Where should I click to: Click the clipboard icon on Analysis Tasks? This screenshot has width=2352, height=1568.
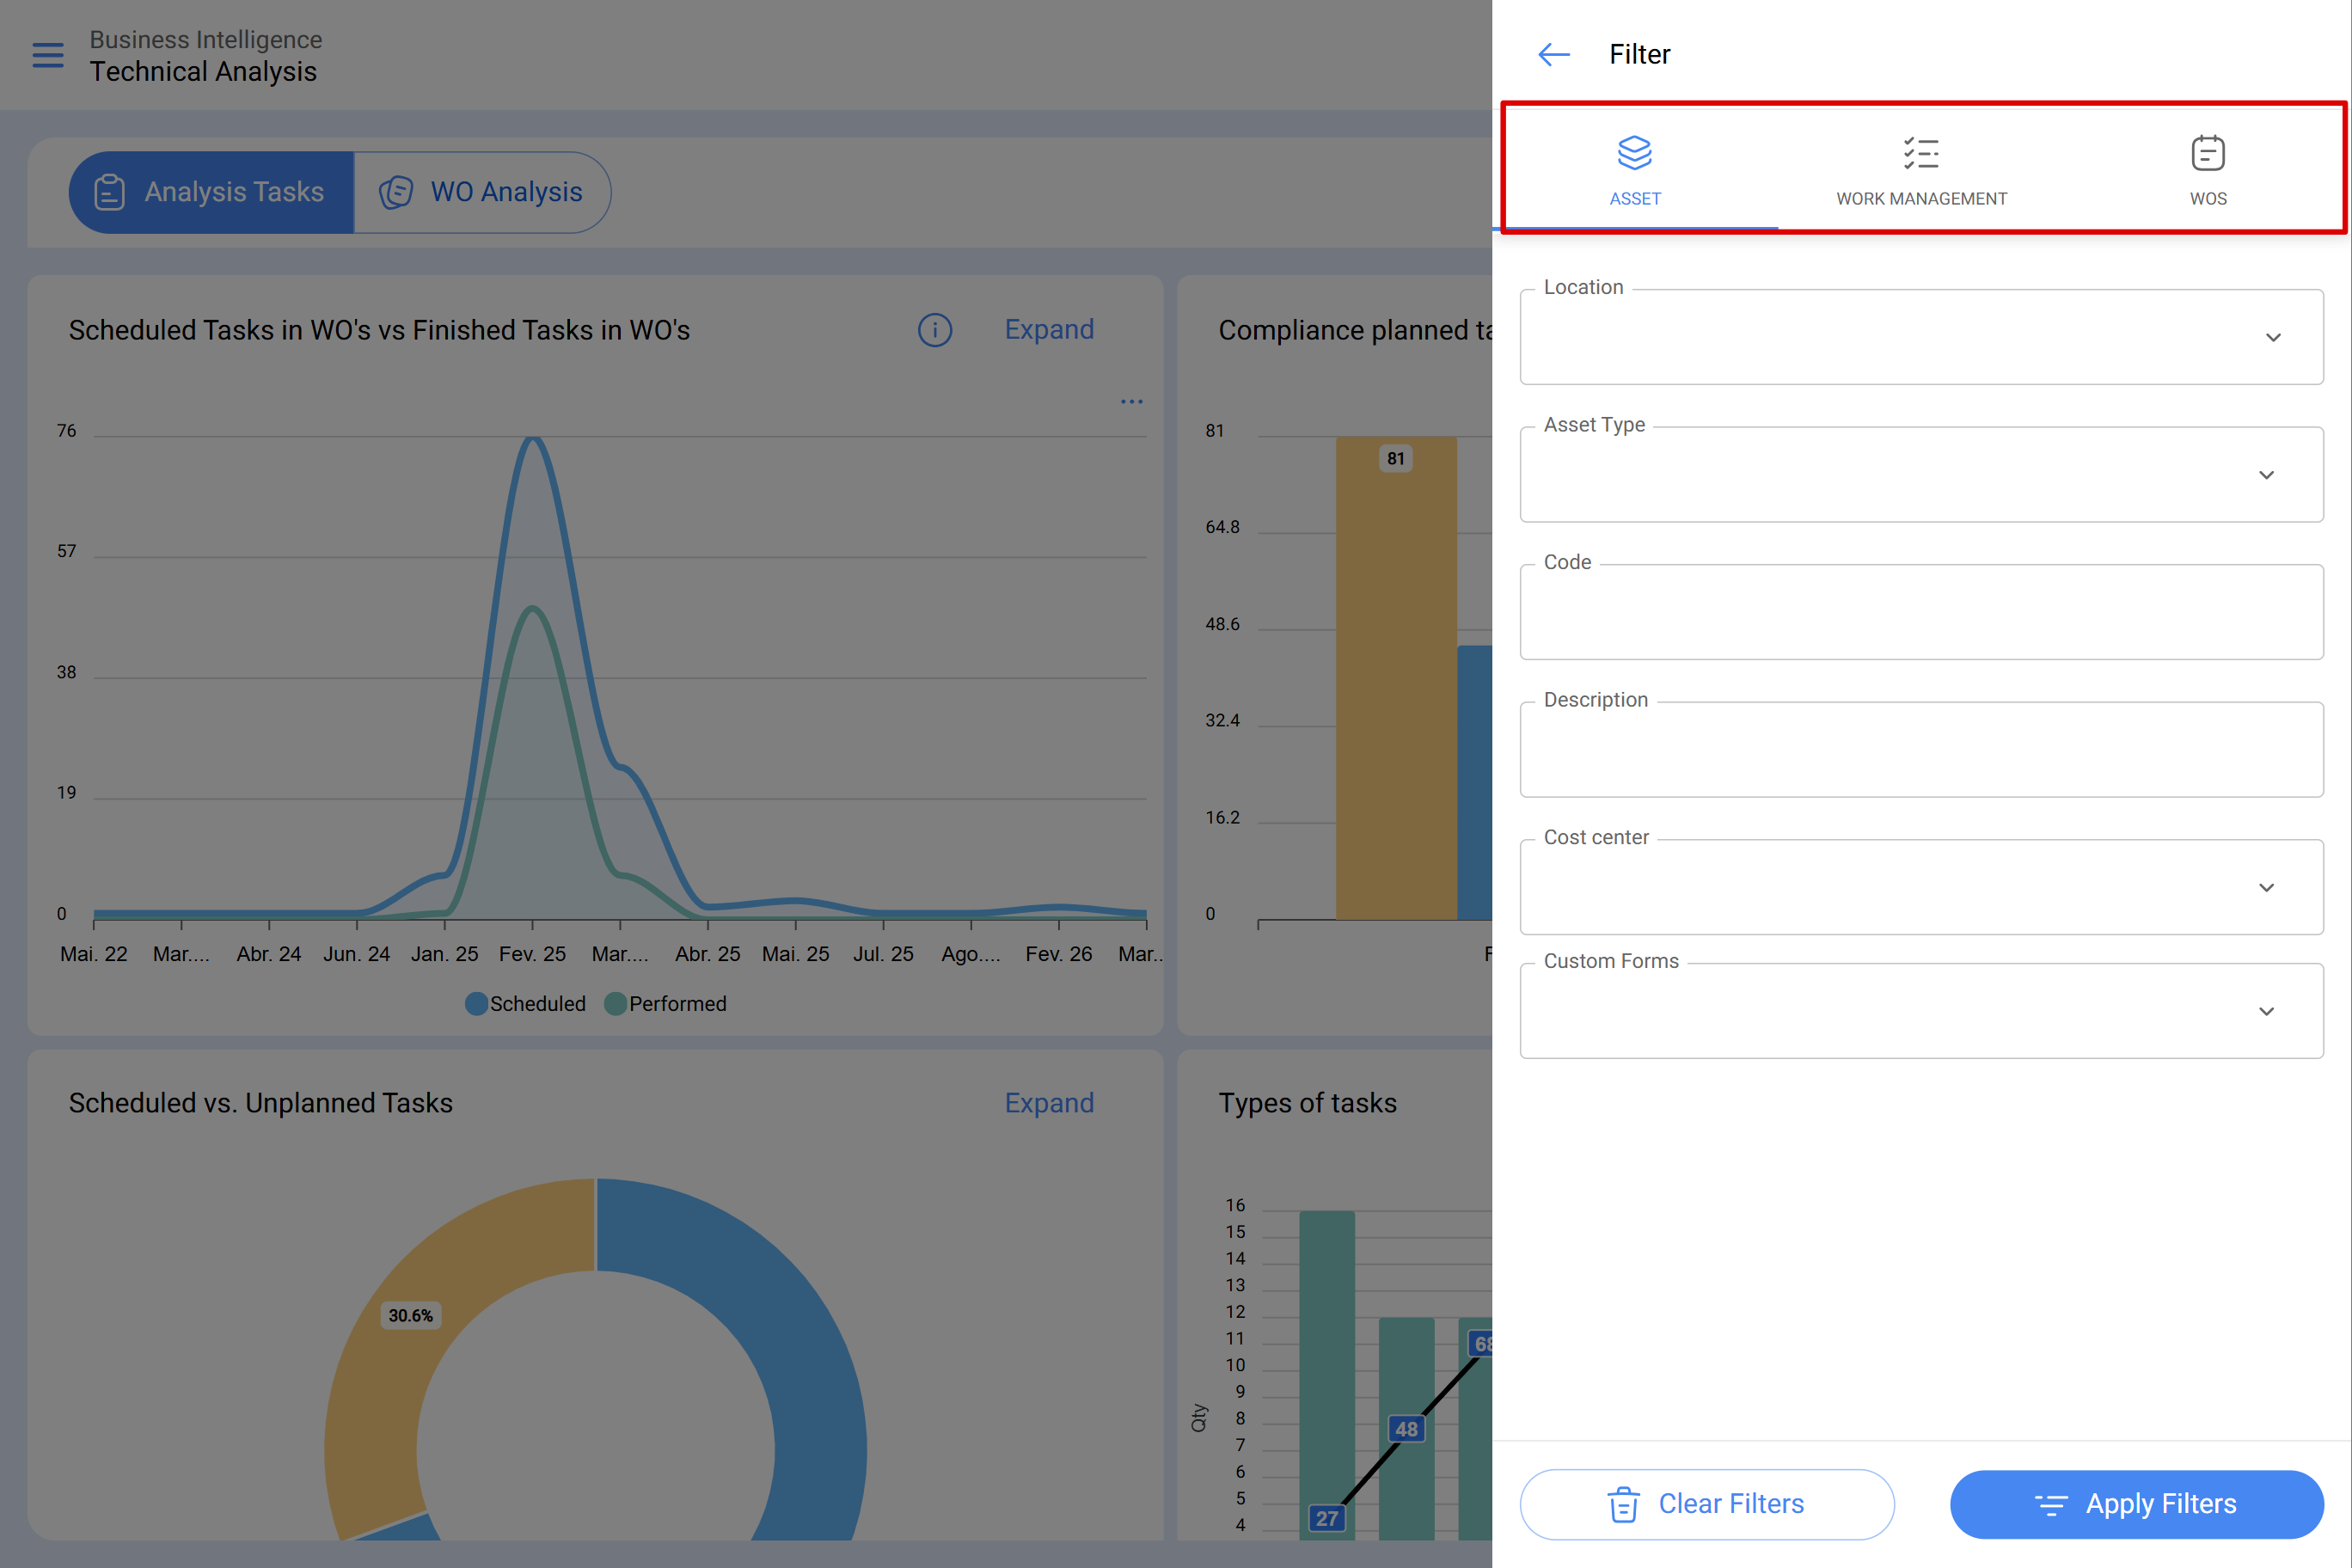click(x=109, y=192)
